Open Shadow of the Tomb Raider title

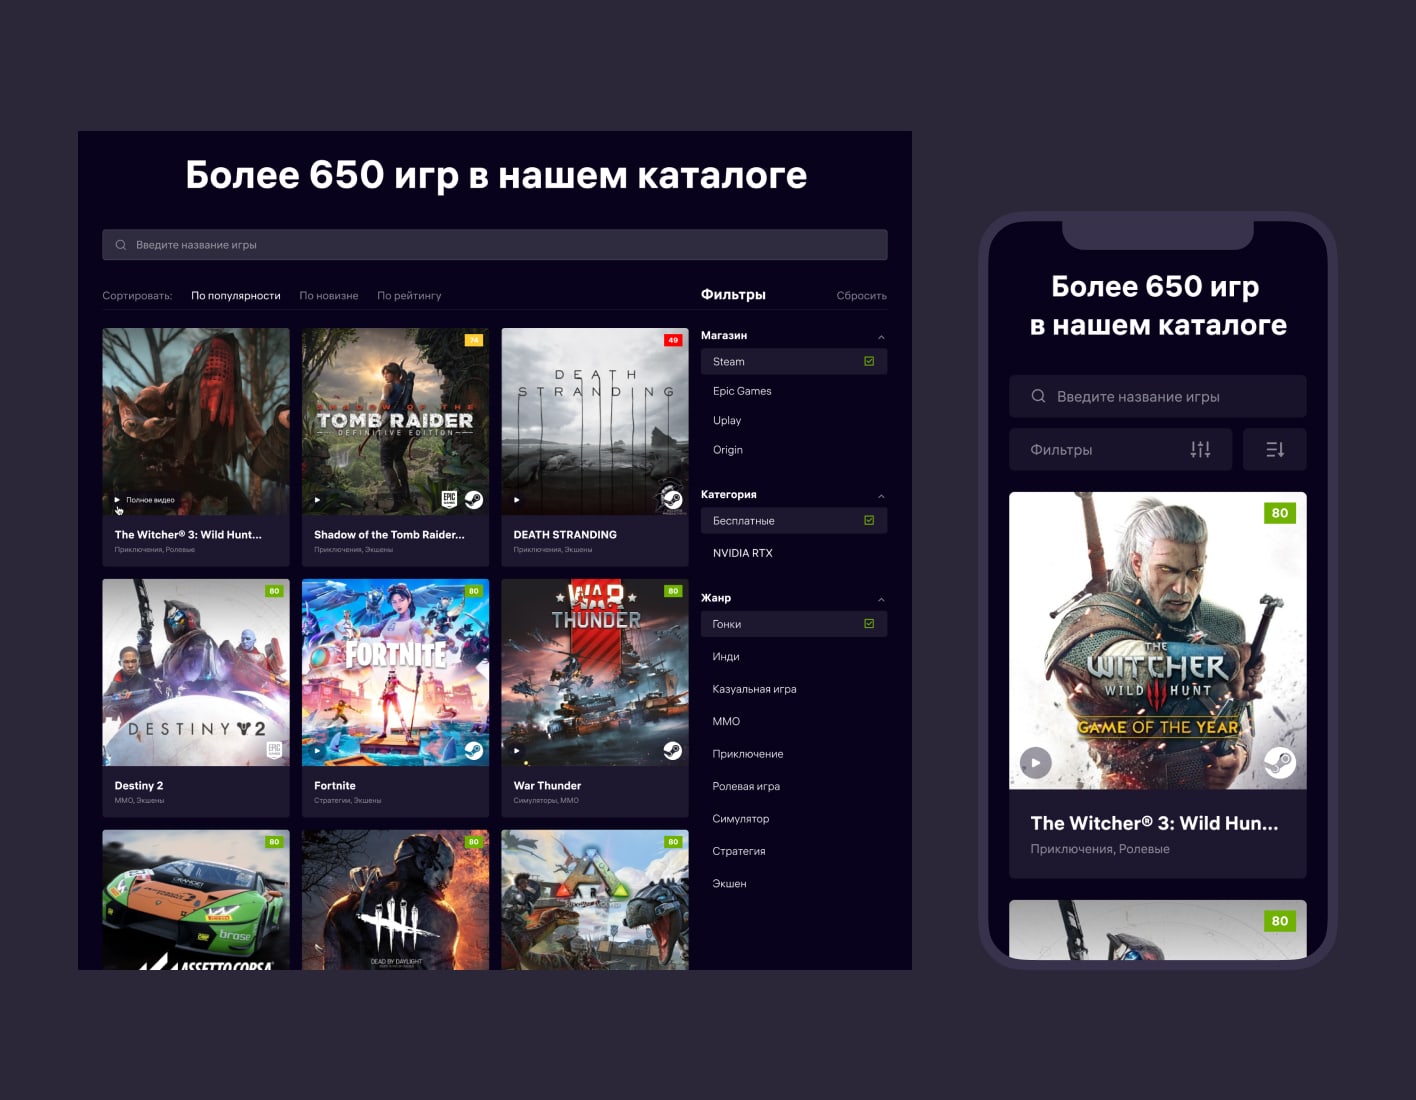(389, 535)
